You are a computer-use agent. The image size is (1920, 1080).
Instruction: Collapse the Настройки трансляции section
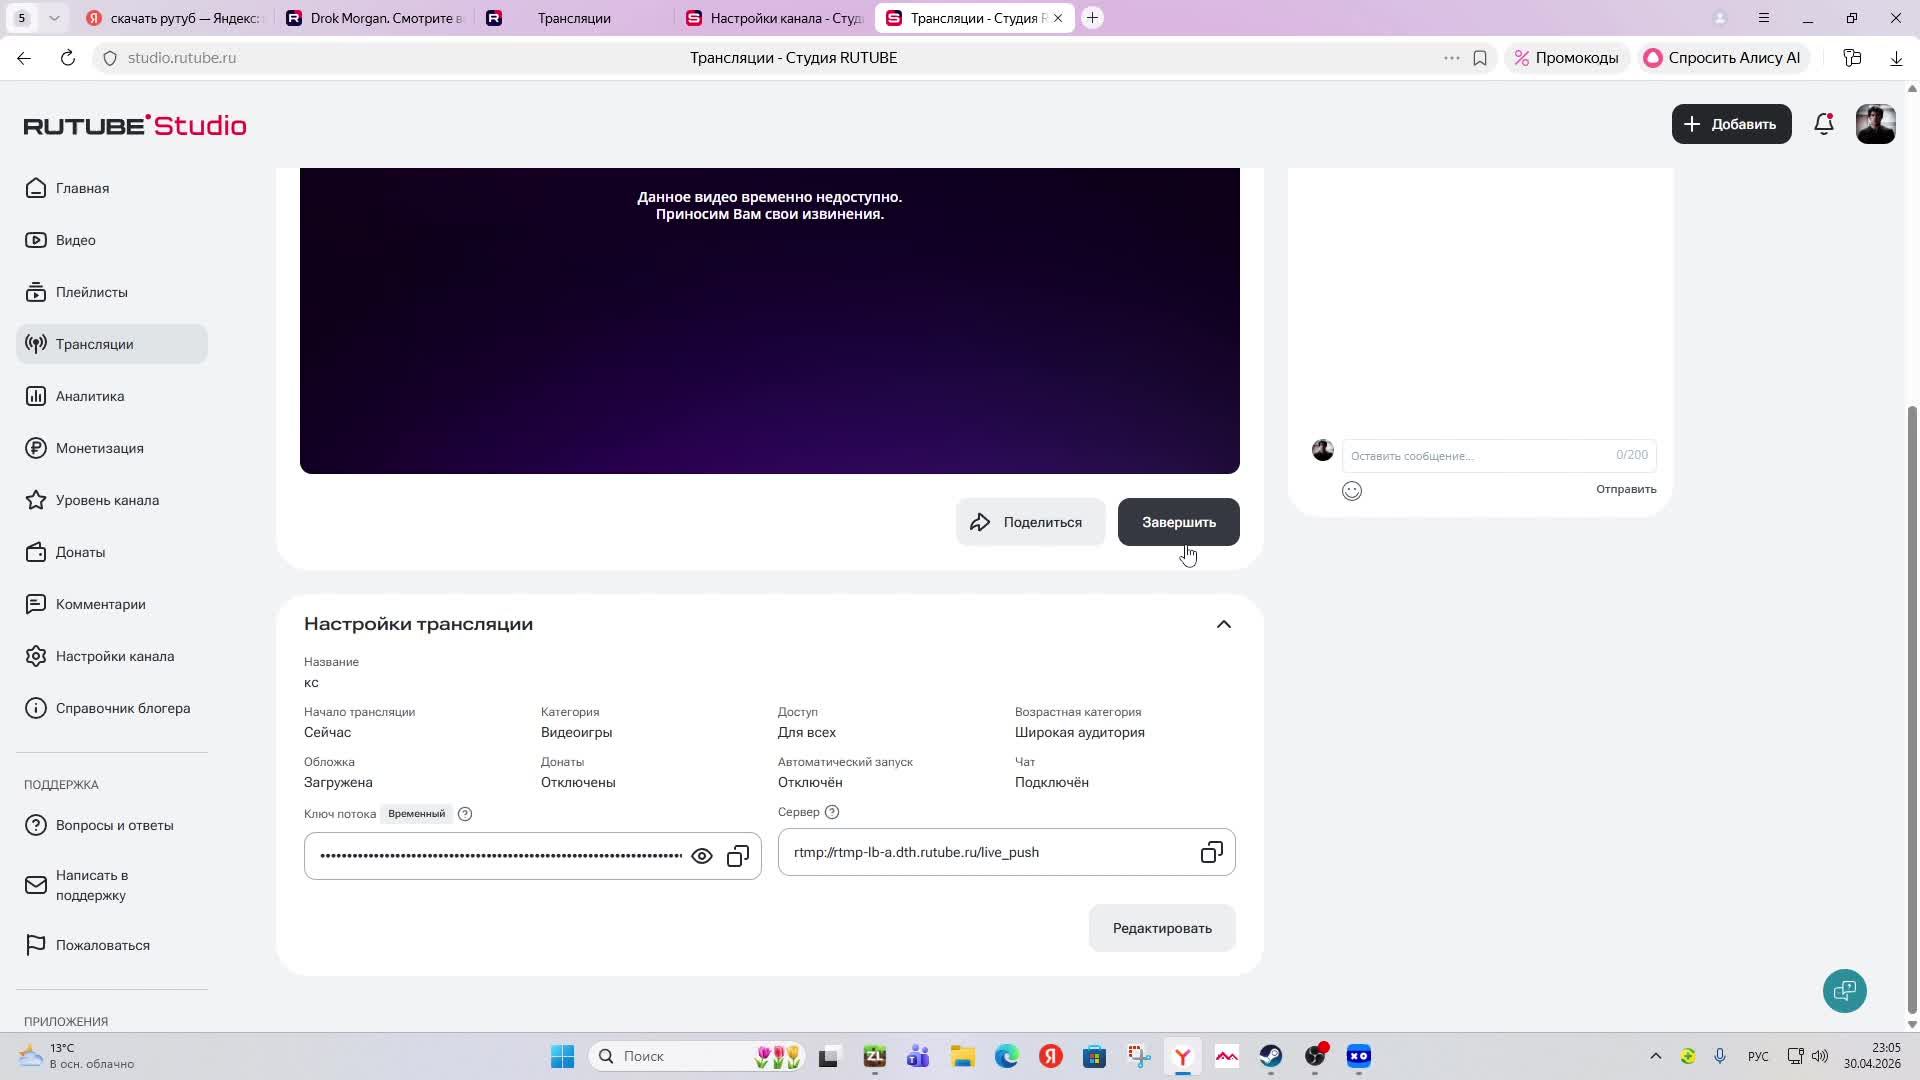pos(1223,625)
